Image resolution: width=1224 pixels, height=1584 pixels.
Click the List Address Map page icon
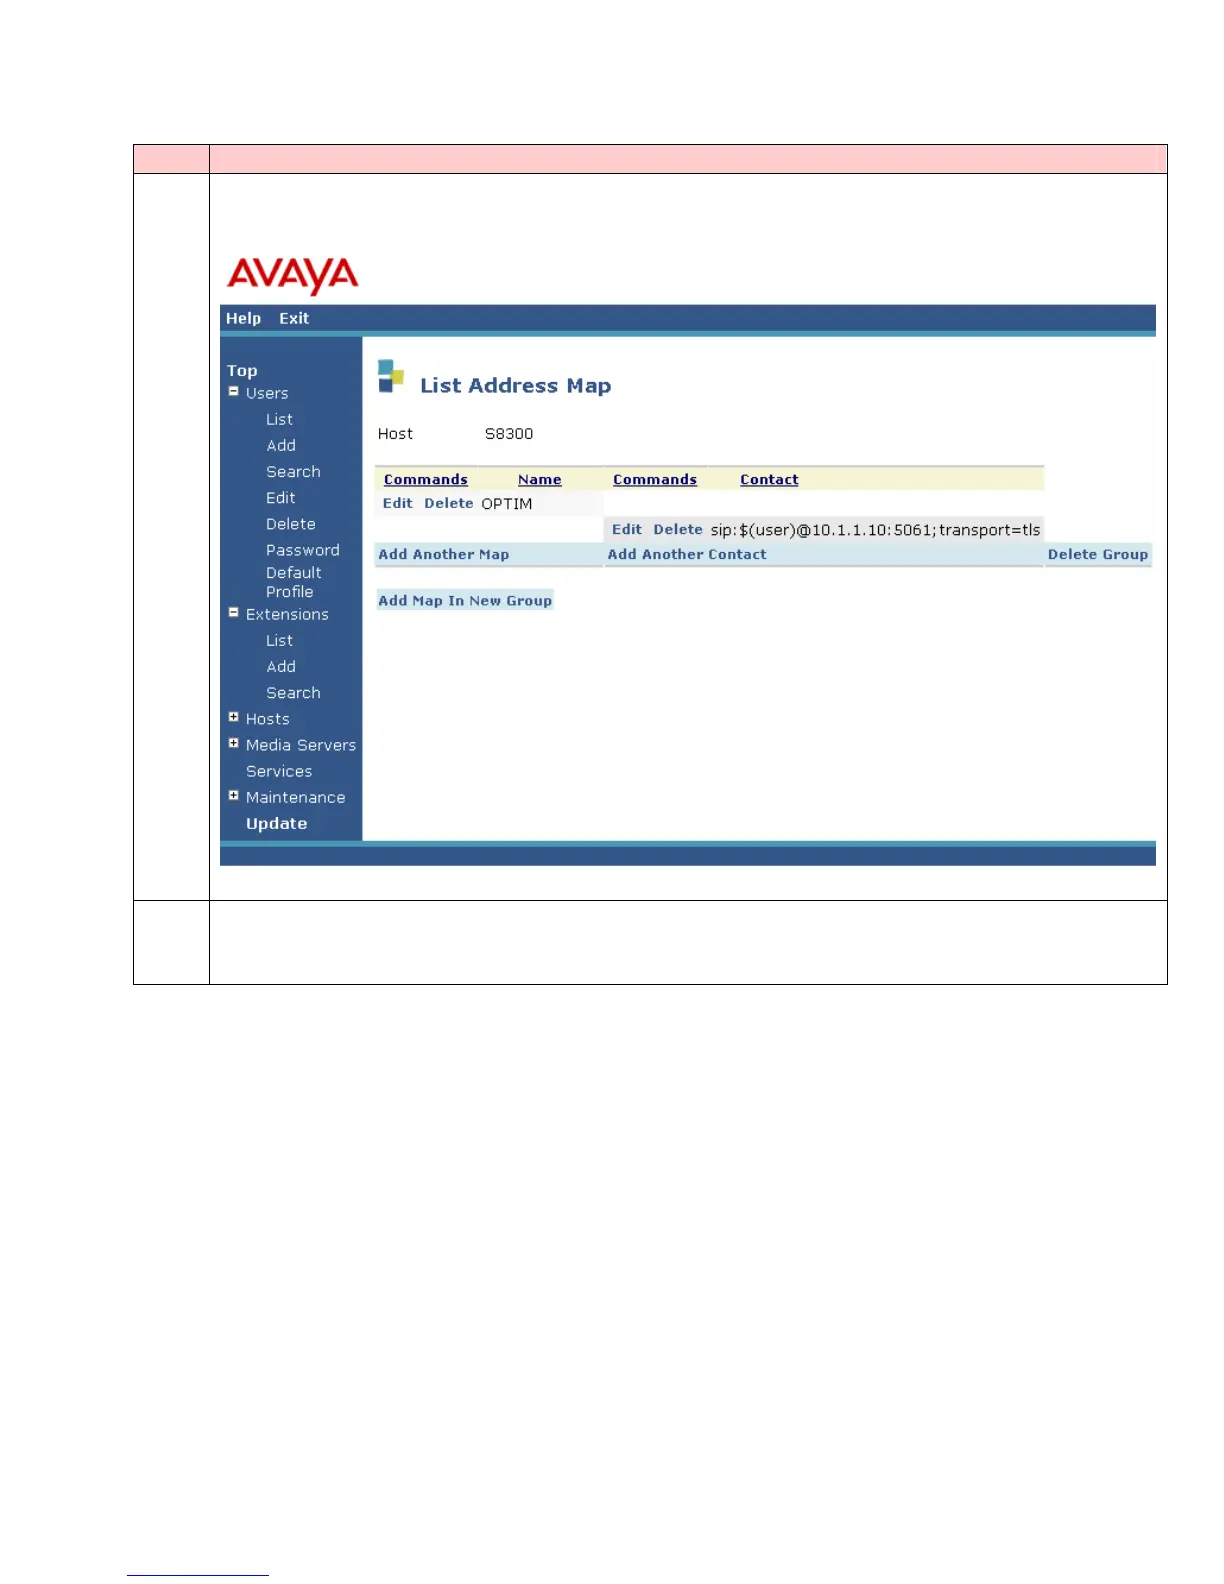coord(391,376)
